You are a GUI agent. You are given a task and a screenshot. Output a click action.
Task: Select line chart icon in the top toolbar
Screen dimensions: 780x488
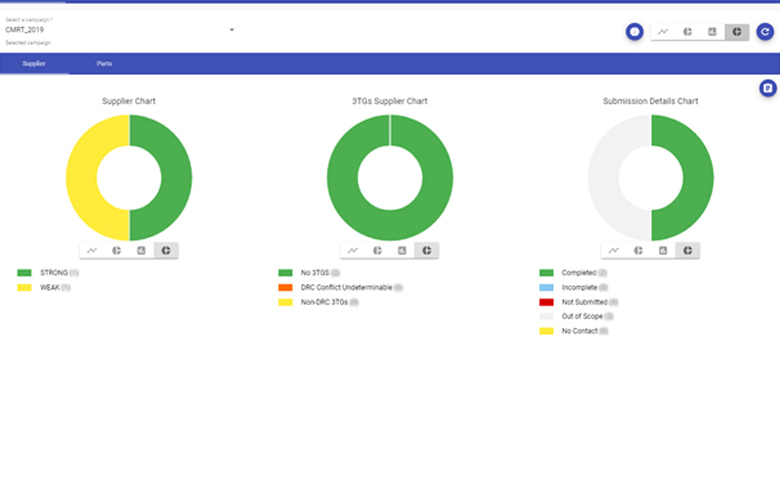coord(663,32)
